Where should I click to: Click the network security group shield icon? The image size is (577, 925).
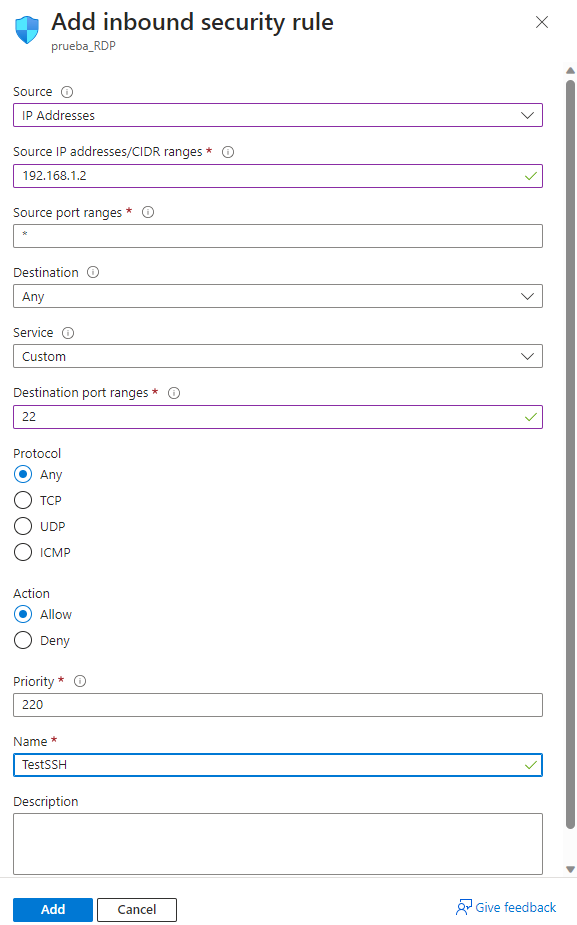27,30
